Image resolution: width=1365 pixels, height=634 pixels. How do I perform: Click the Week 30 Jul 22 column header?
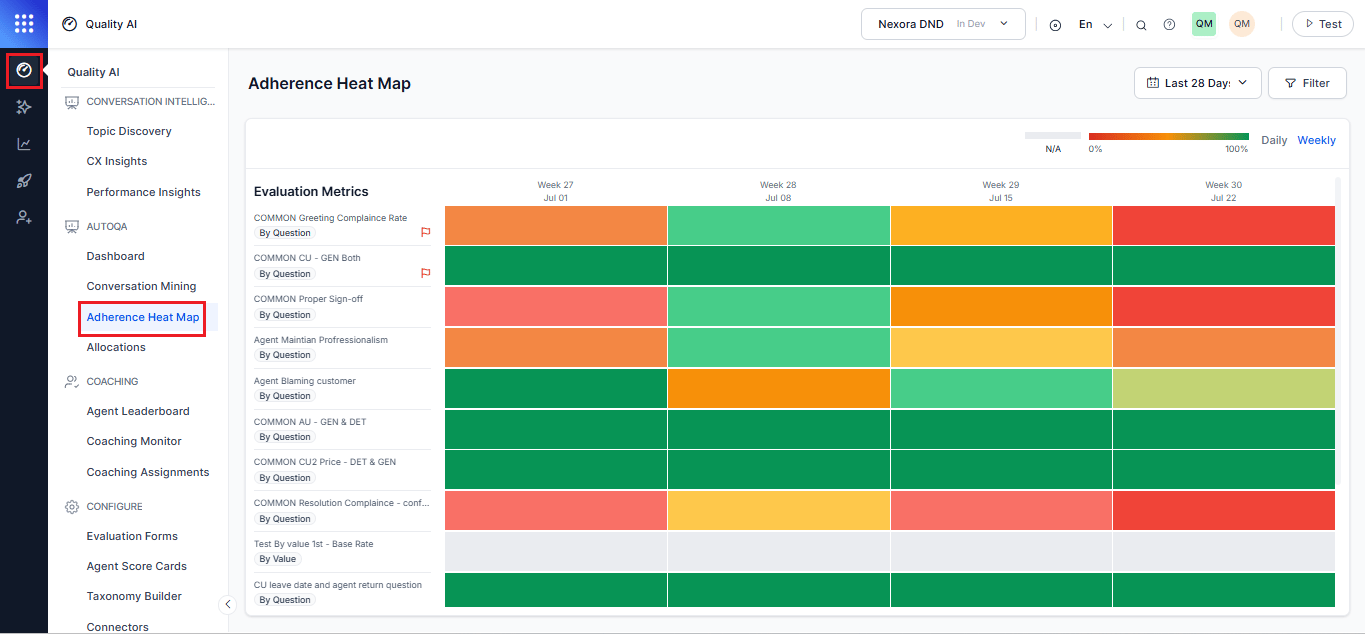1223,191
